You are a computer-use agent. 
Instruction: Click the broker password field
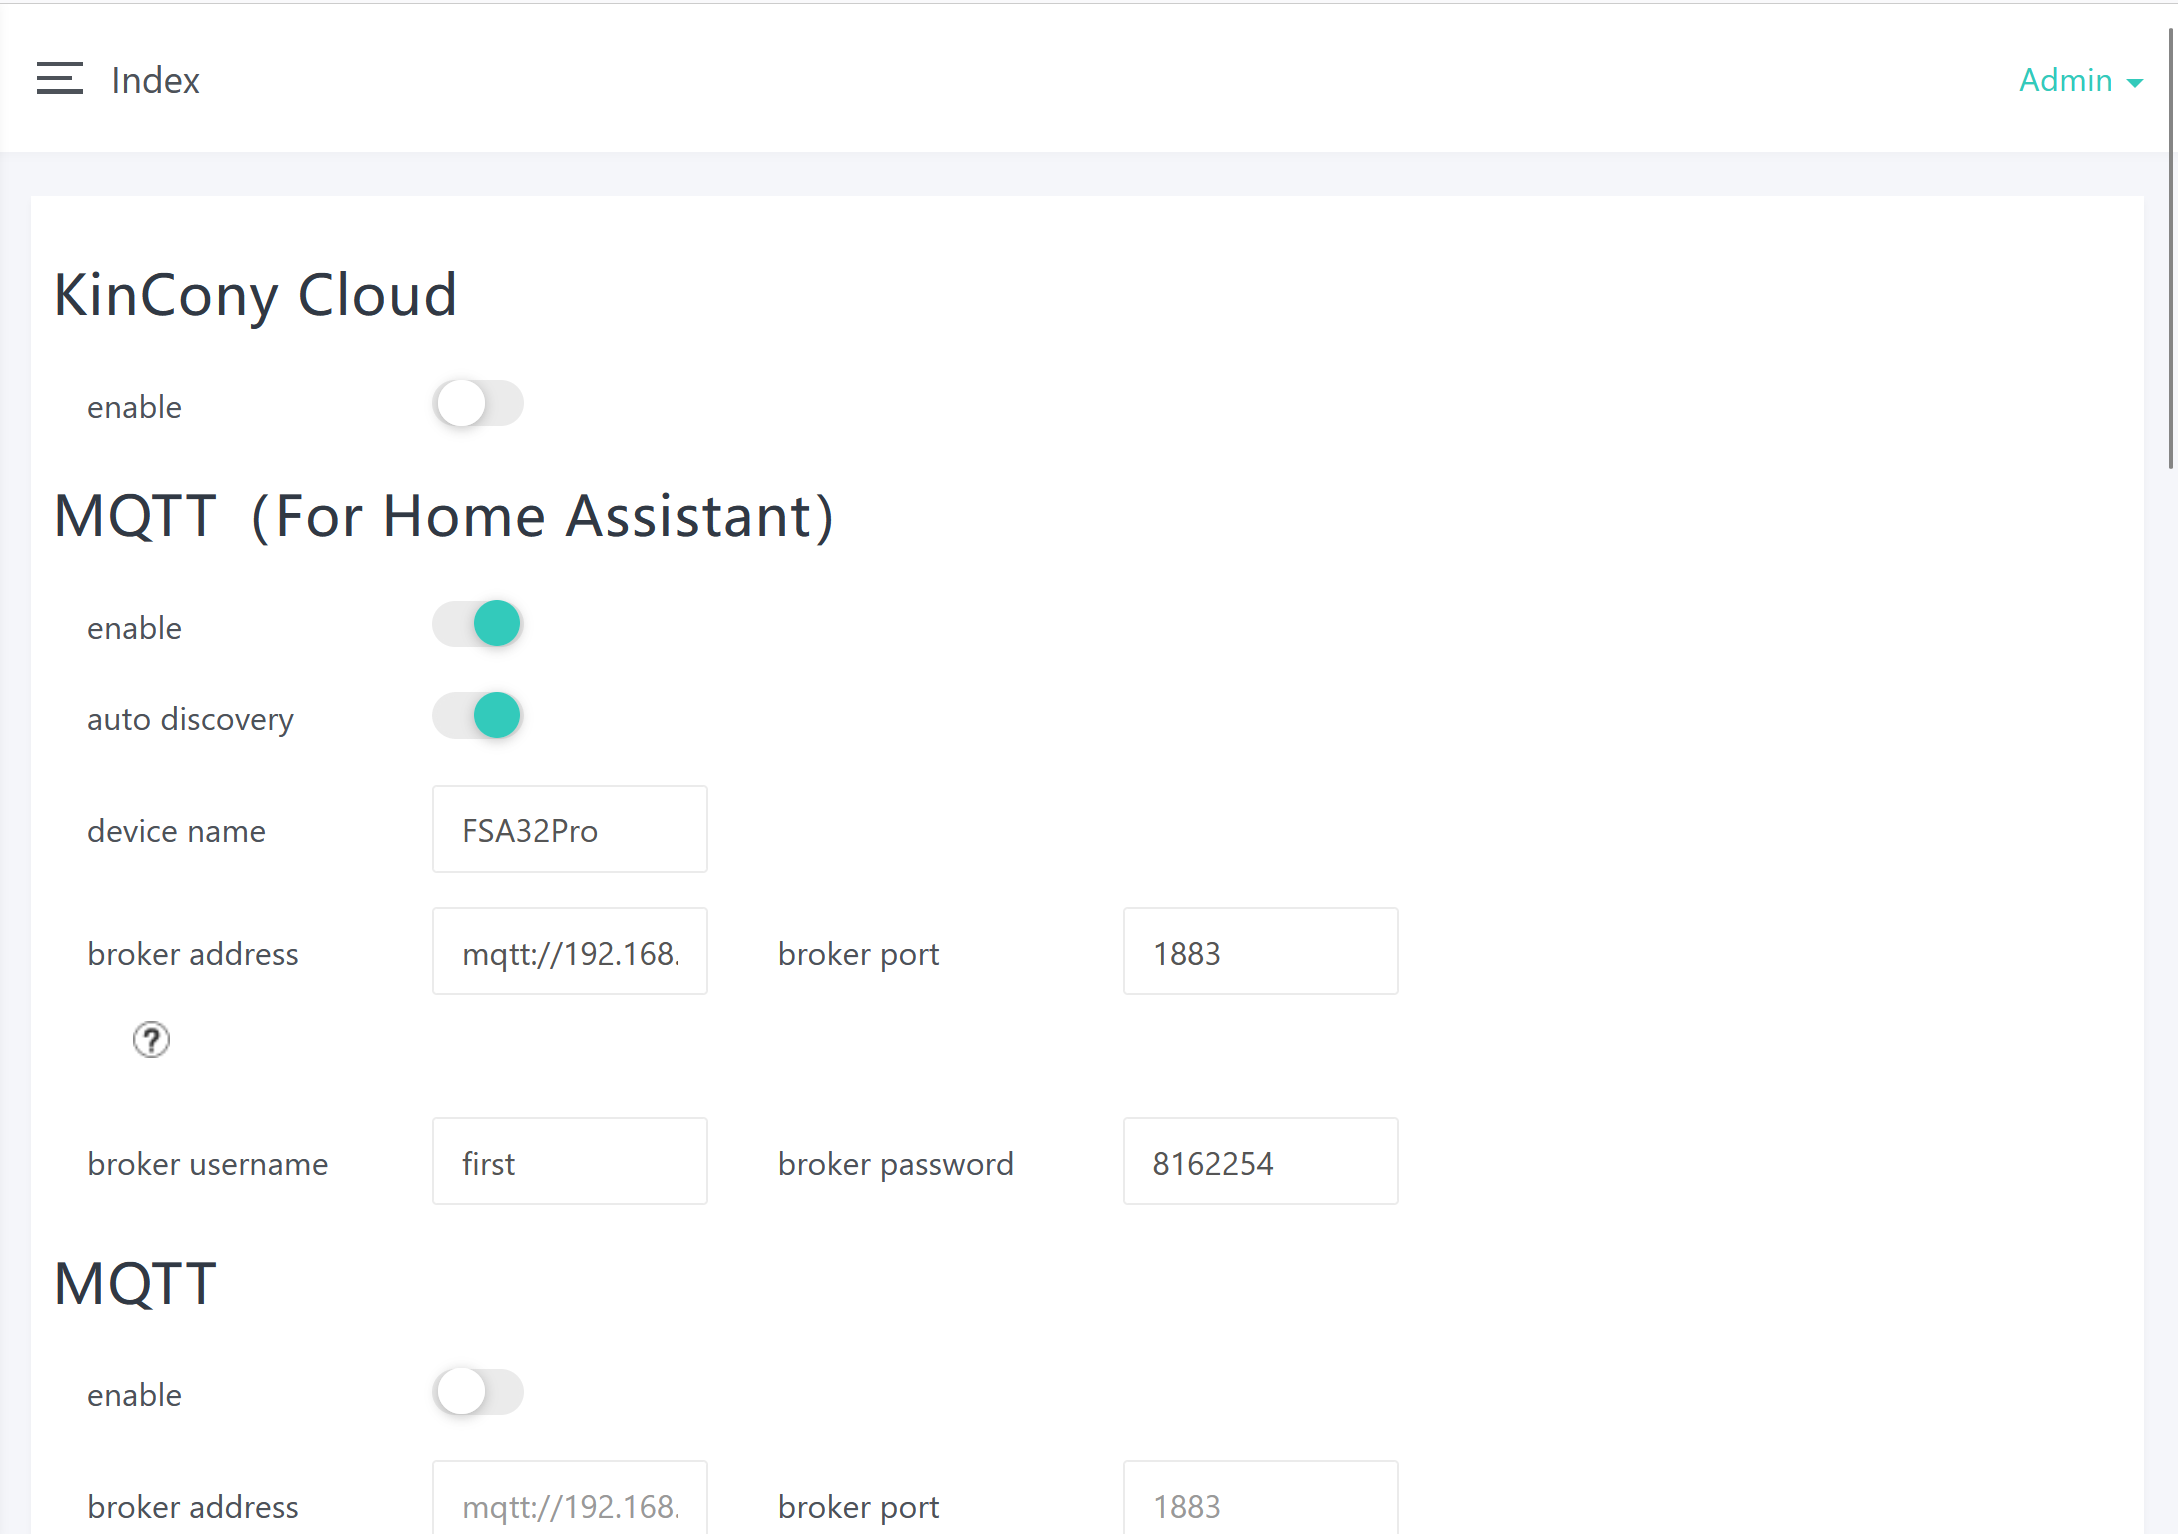[1260, 1162]
